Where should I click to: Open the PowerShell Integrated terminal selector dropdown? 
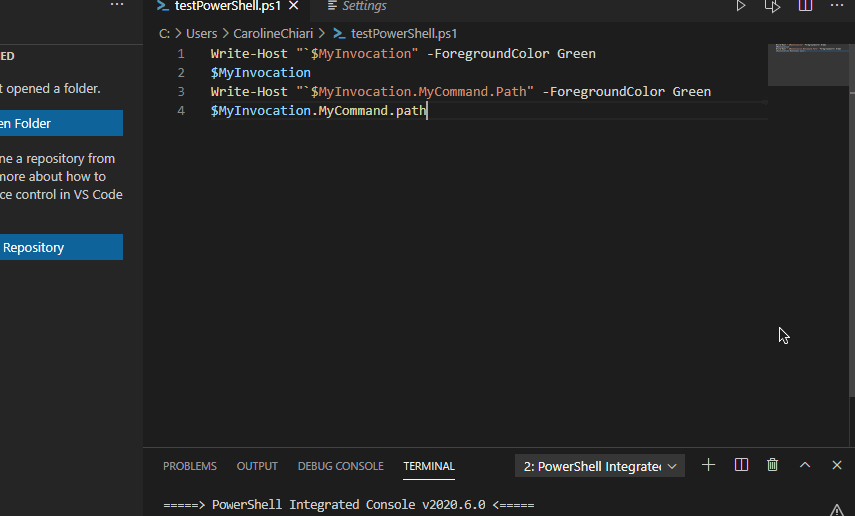600,466
